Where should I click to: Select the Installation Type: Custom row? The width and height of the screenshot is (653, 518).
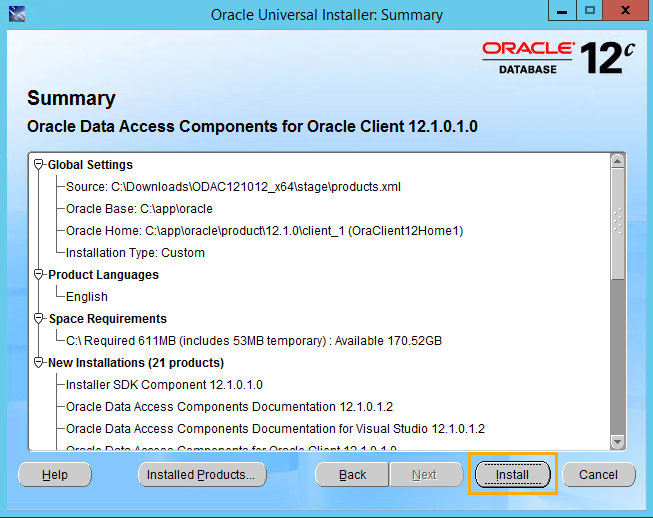pos(135,253)
